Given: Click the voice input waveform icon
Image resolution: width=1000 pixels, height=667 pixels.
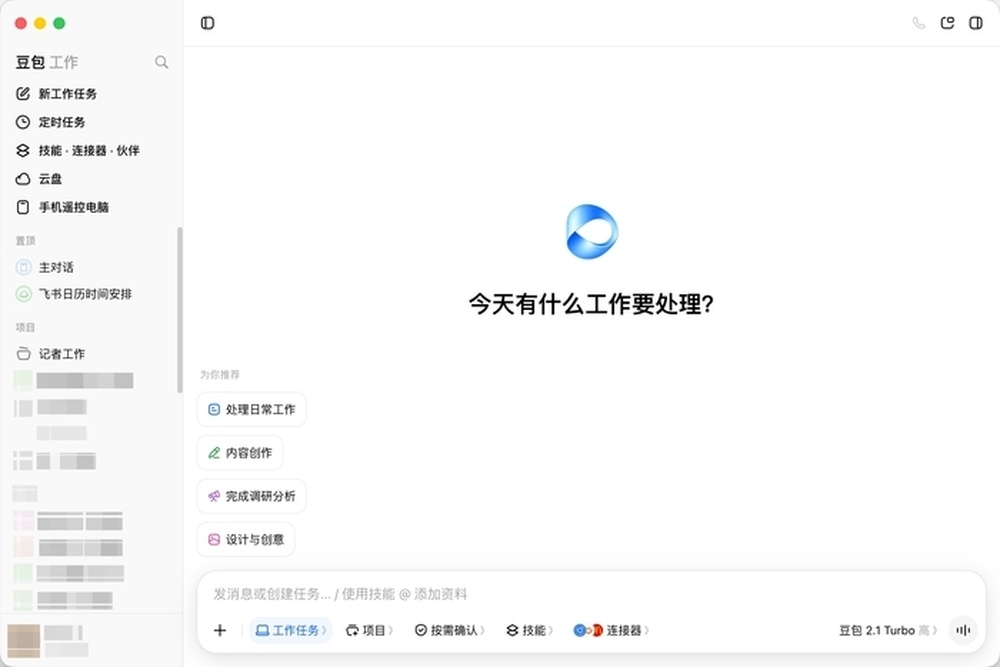Looking at the screenshot, I should (963, 631).
